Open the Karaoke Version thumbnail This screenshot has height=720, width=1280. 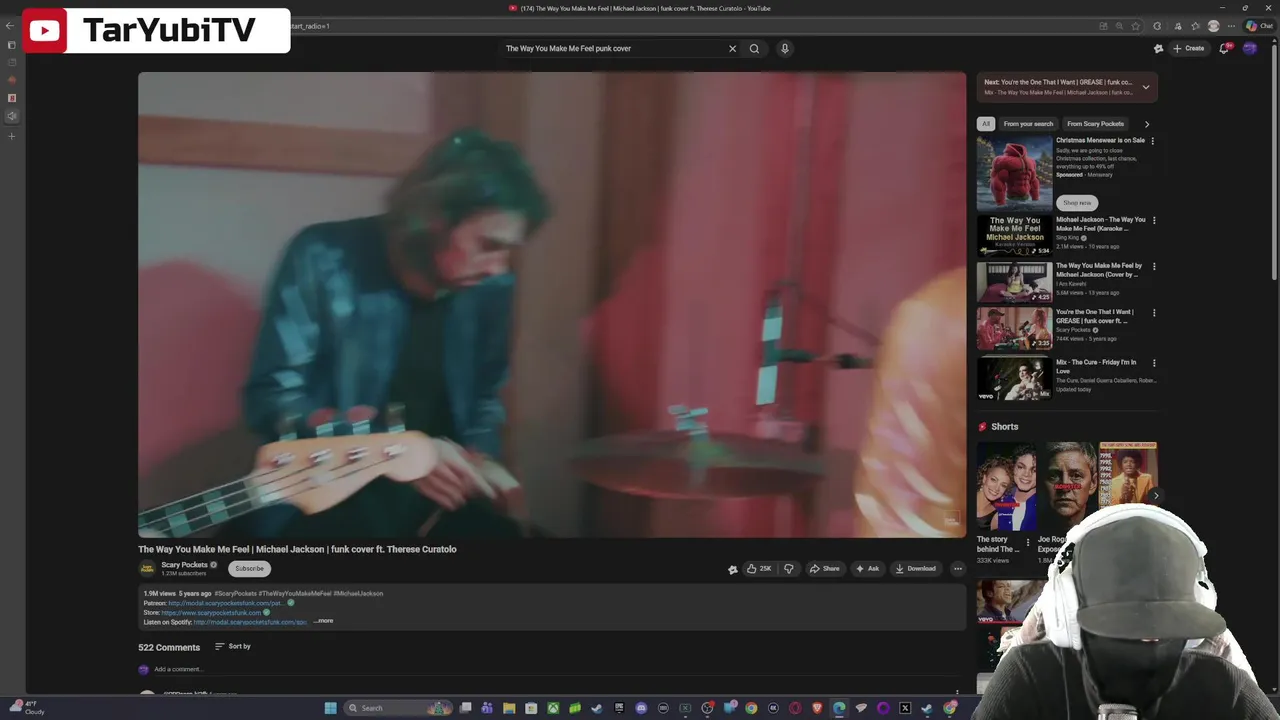pos(1014,236)
